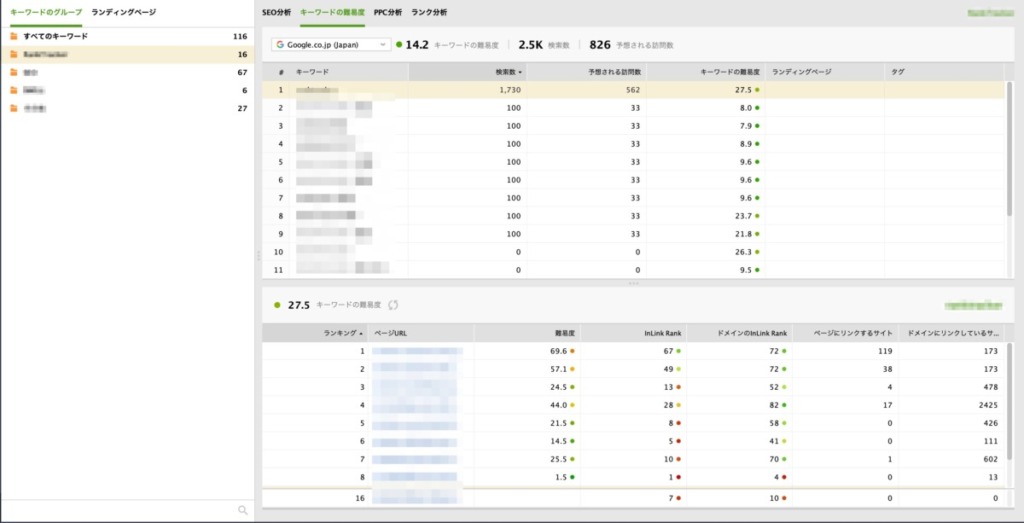The height and width of the screenshot is (523, 1024).
Task: Open the ランク分析 tab
Action: pyautogui.click(x=429, y=12)
